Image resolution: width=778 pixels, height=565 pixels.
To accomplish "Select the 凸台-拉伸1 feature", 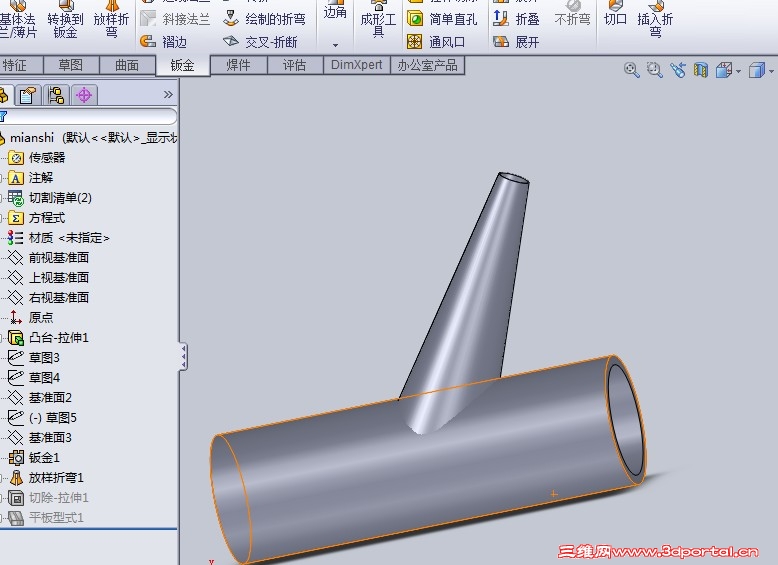I will (x=49, y=338).
